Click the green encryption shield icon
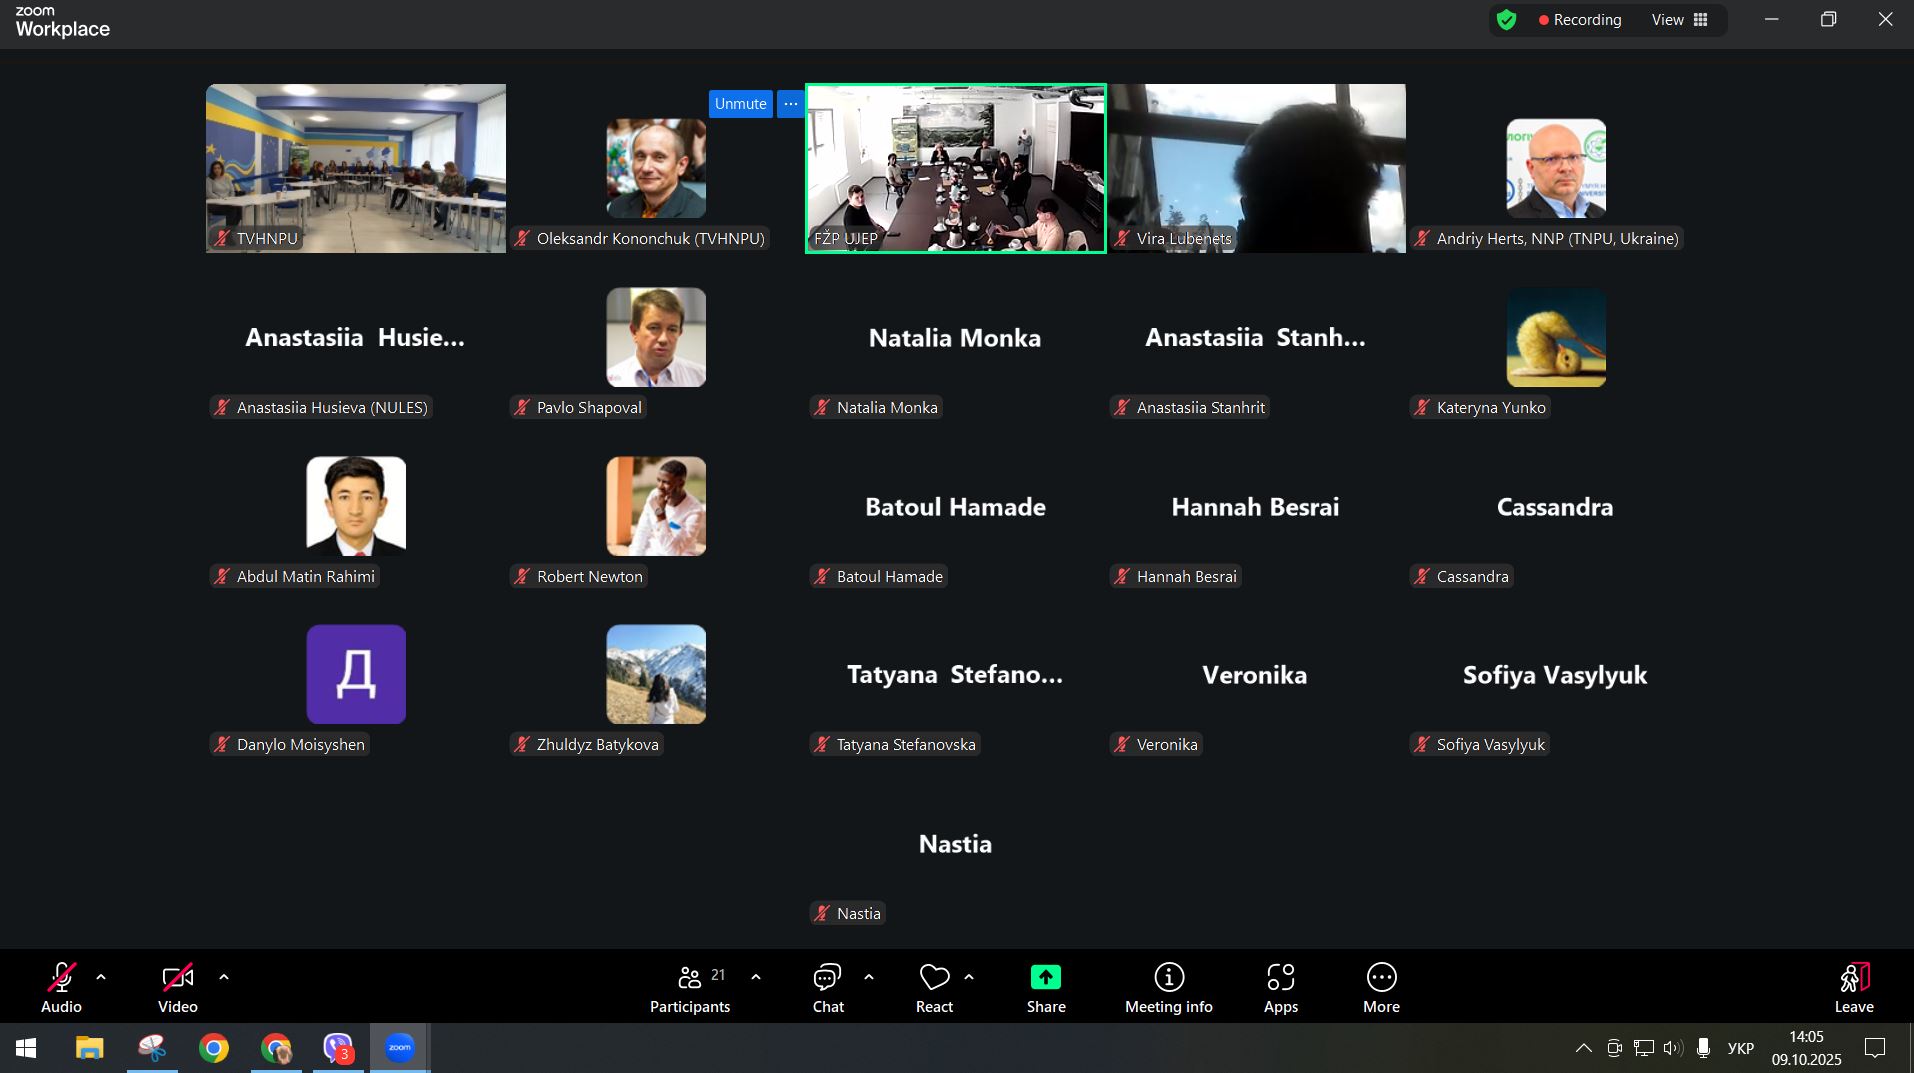This screenshot has height=1073, width=1914. point(1506,20)
